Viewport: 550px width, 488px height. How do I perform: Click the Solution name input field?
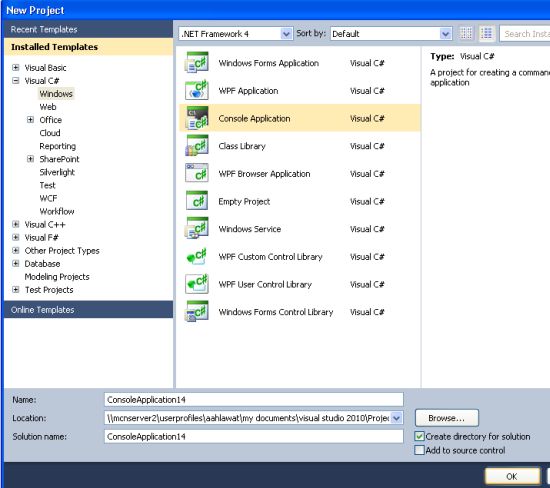(x=254, y=436)
